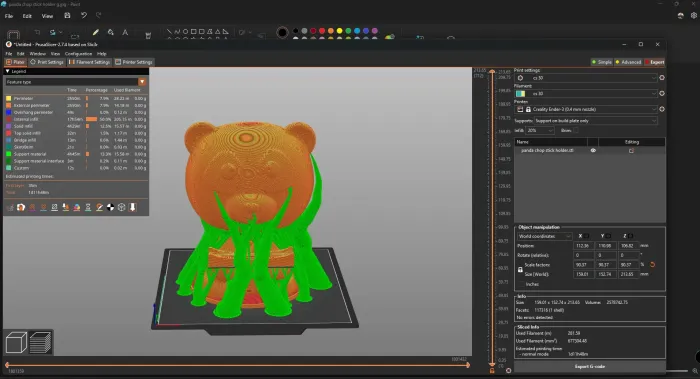Viewport: 700px width, 379px height.
Task: Click the color changes icon in legend toolbar
Action: 77,207
